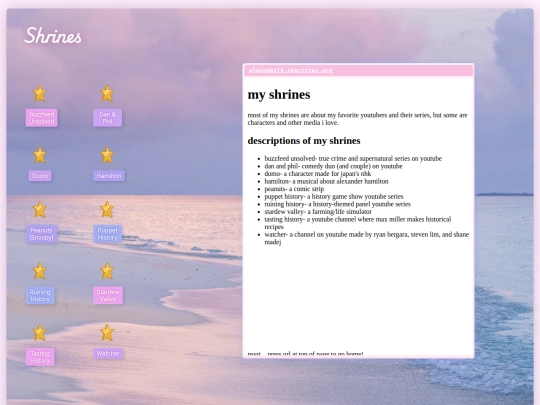Click the star above Tasting History
This screenshot has width=540, height=405.
(x=40, y=333)
